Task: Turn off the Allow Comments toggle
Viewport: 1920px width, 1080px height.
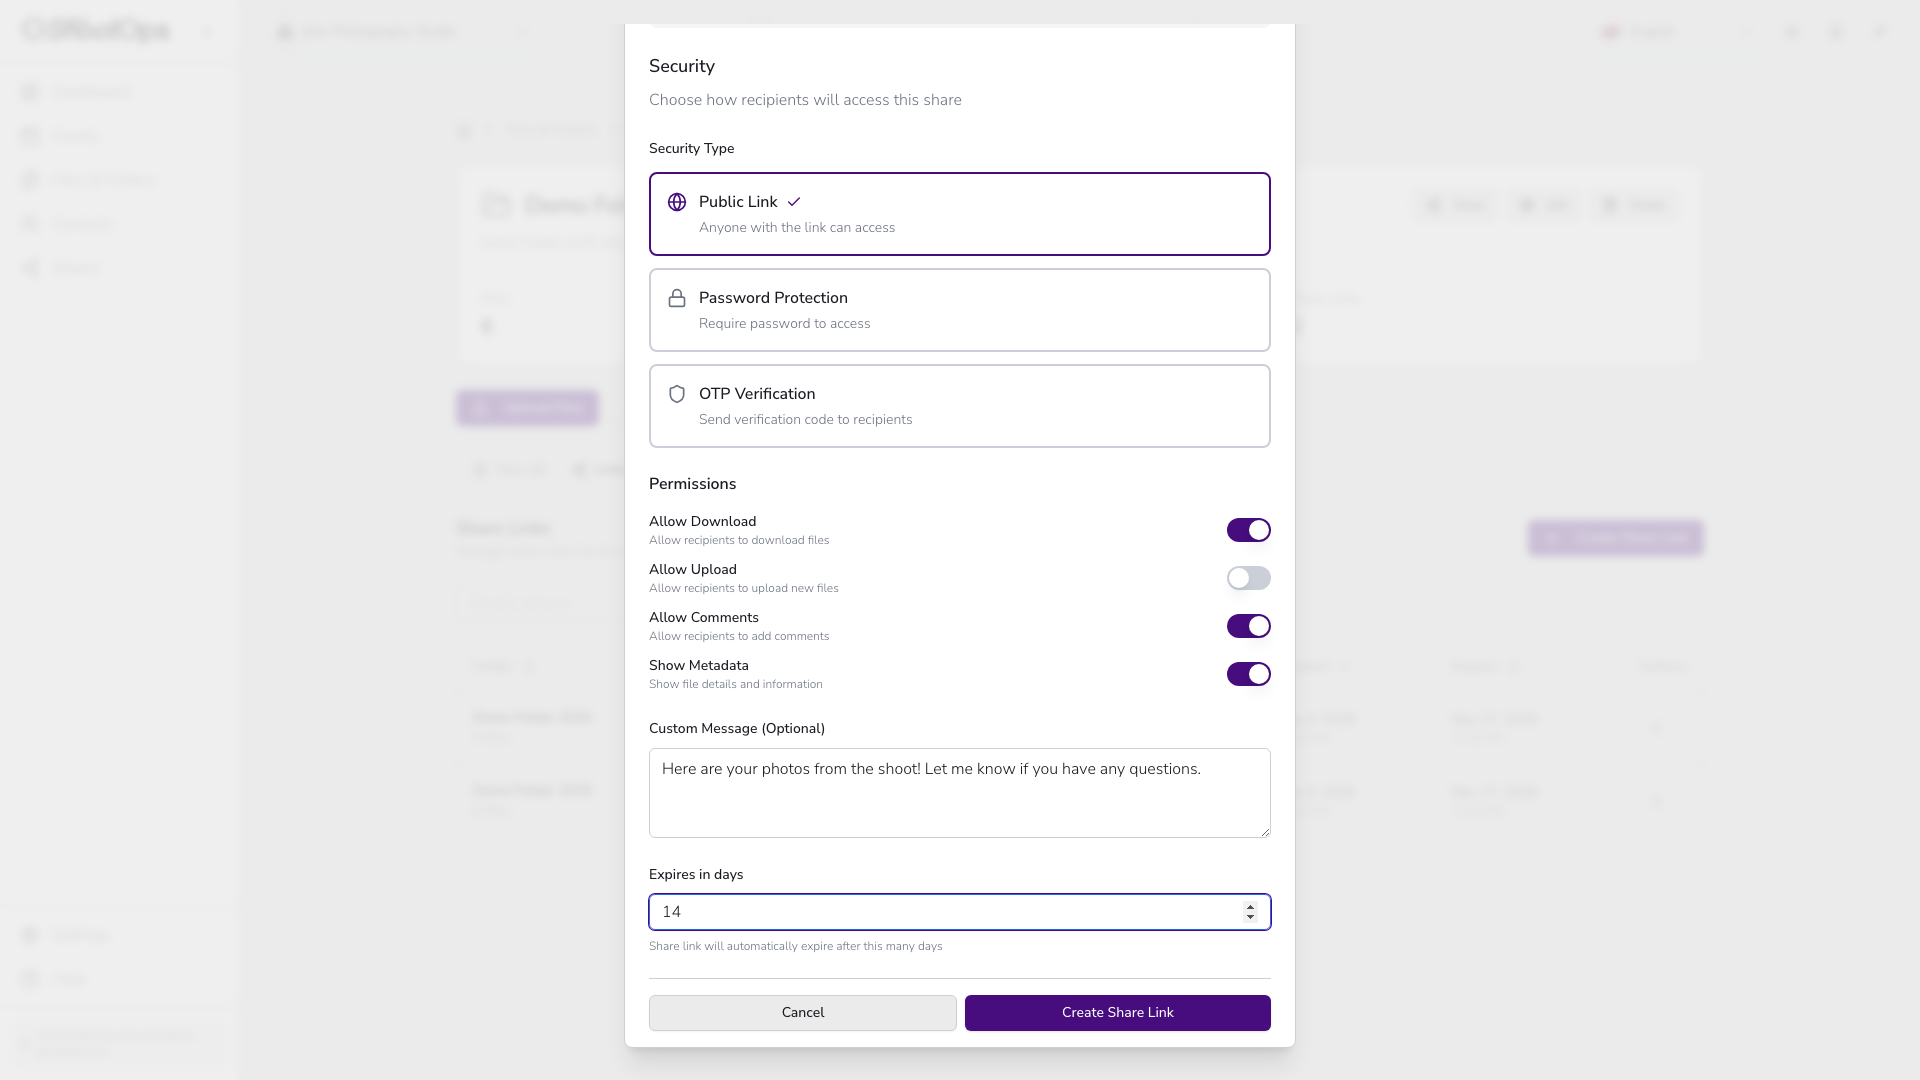Action: click(x=1248, y=626)
